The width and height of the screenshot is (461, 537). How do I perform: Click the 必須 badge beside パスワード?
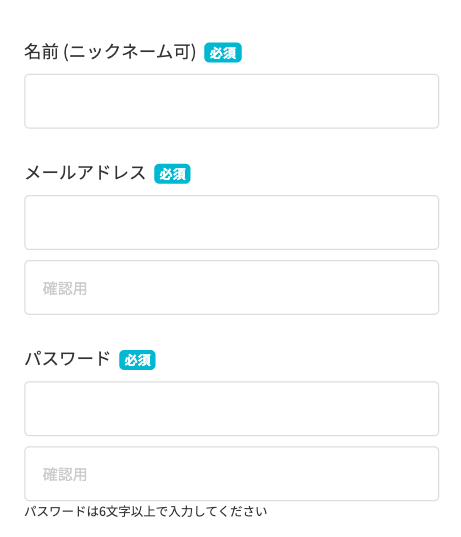(137, 360)
